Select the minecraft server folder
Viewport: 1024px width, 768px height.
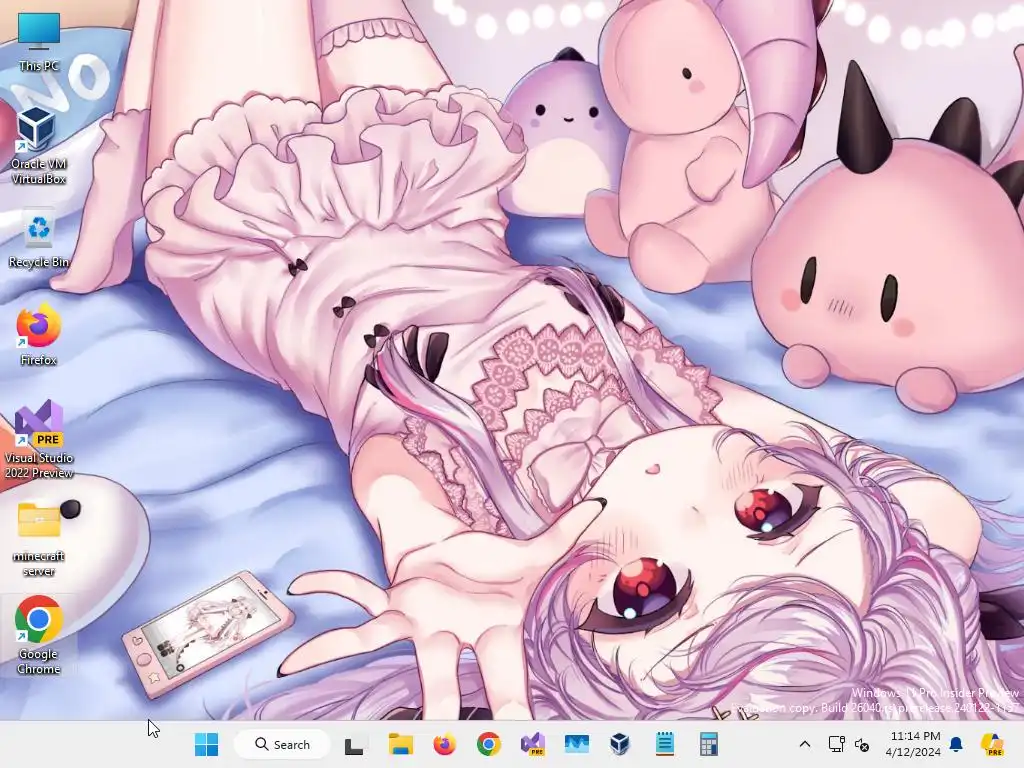[x=39, y=538]
